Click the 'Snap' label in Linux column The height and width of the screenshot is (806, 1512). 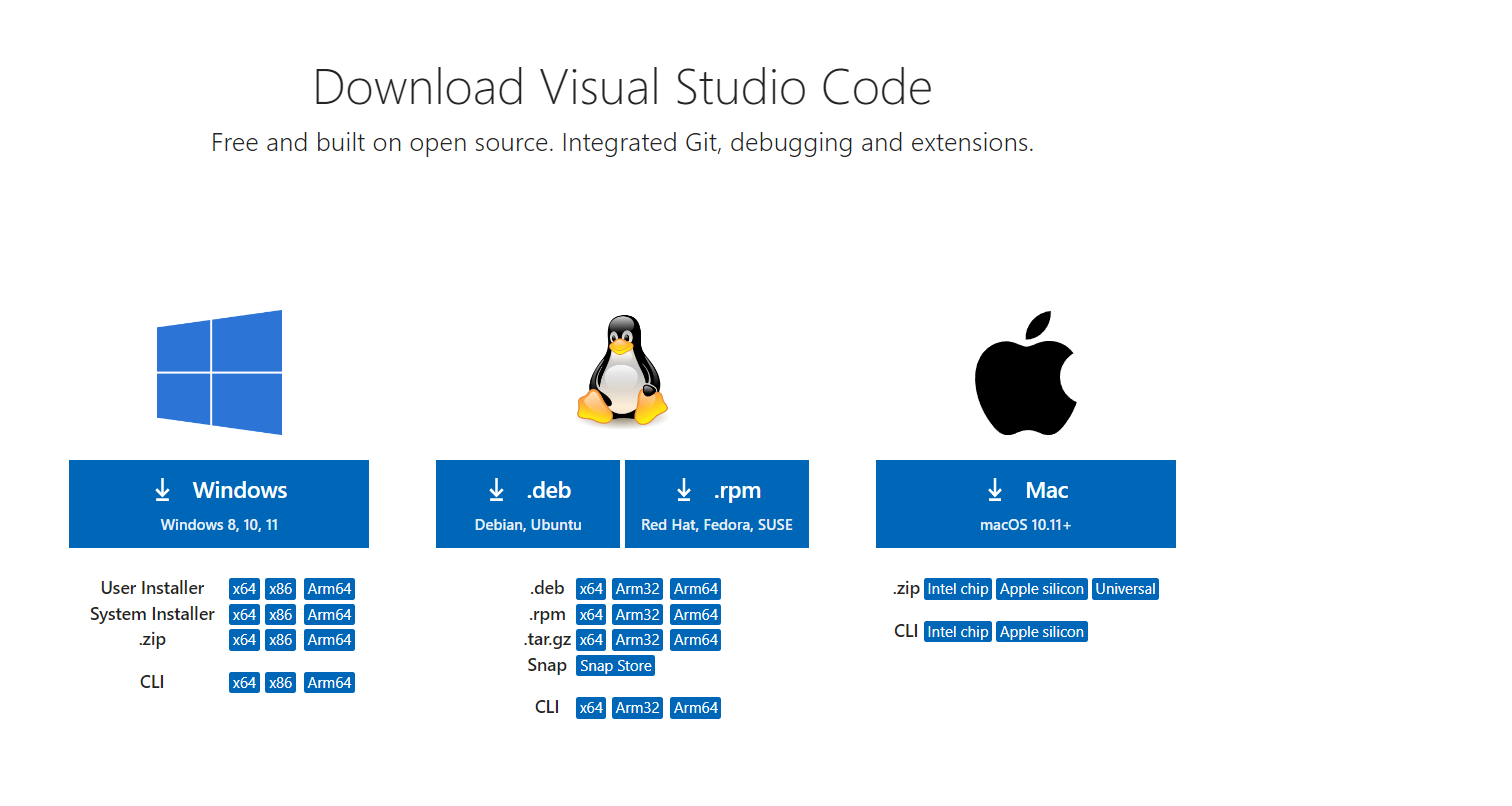547,666
